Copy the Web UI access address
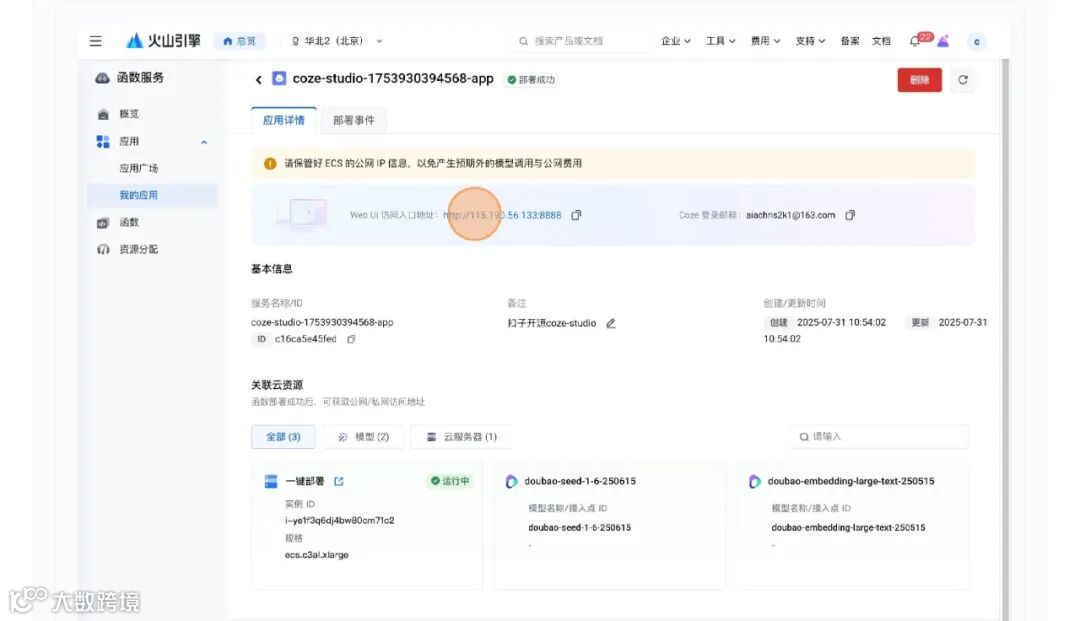The image size is (1080, 621). pyautogui.click(x=577, y=215)
